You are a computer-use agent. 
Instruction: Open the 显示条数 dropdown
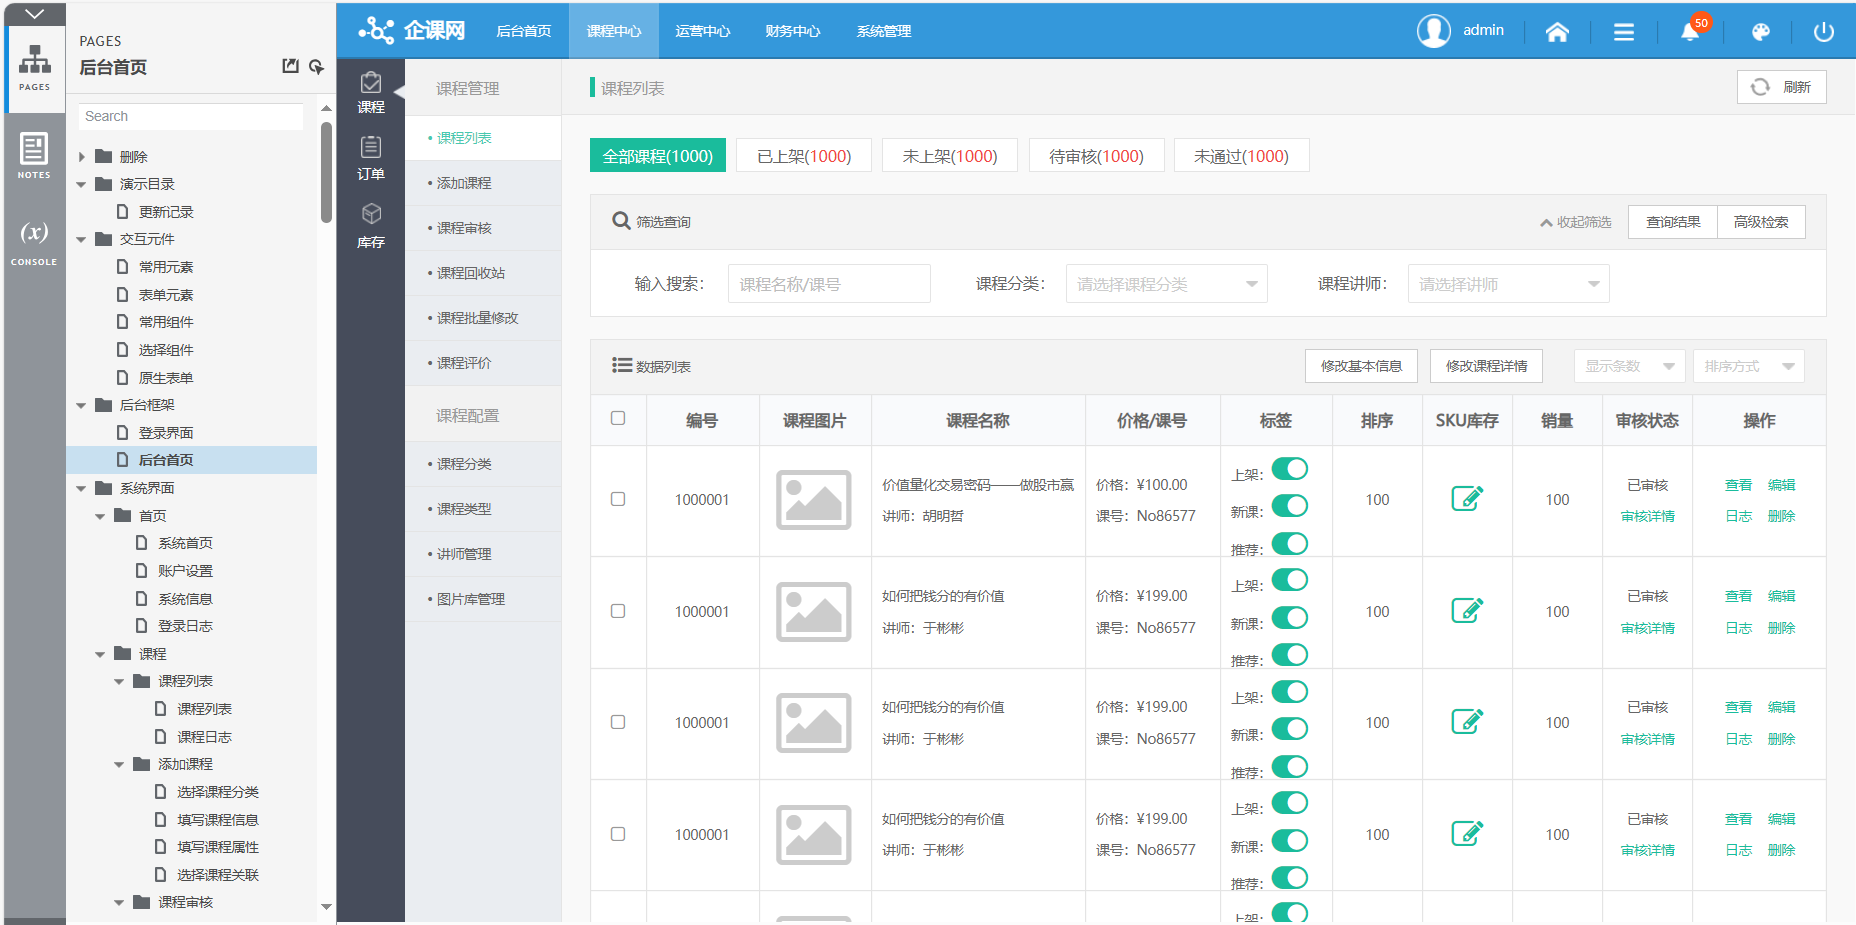coord(1629,366)
